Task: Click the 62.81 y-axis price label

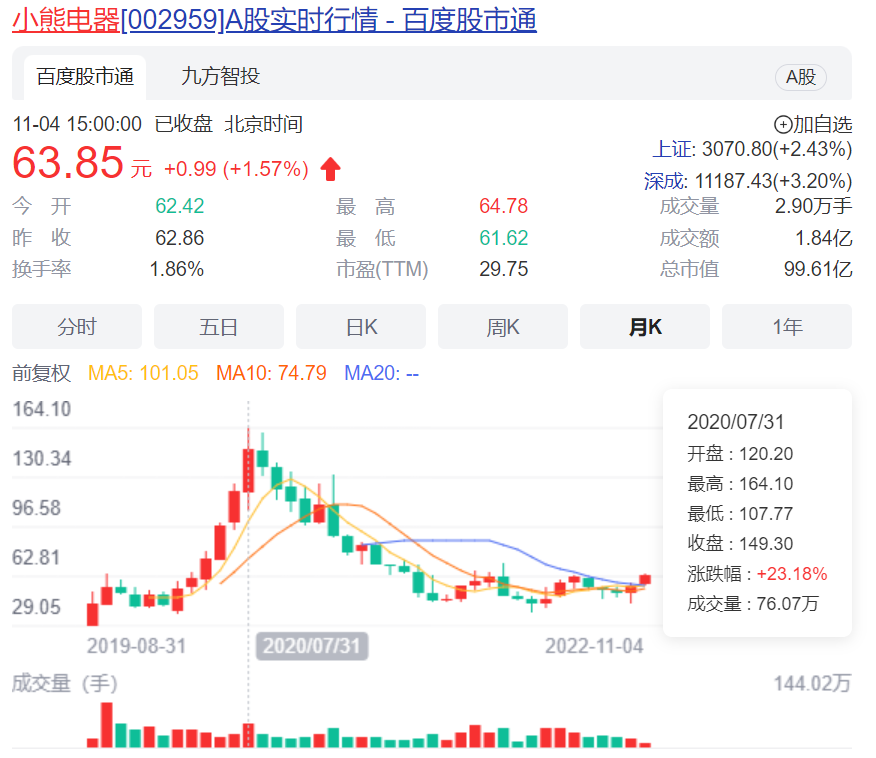Action: pos(36,557)
